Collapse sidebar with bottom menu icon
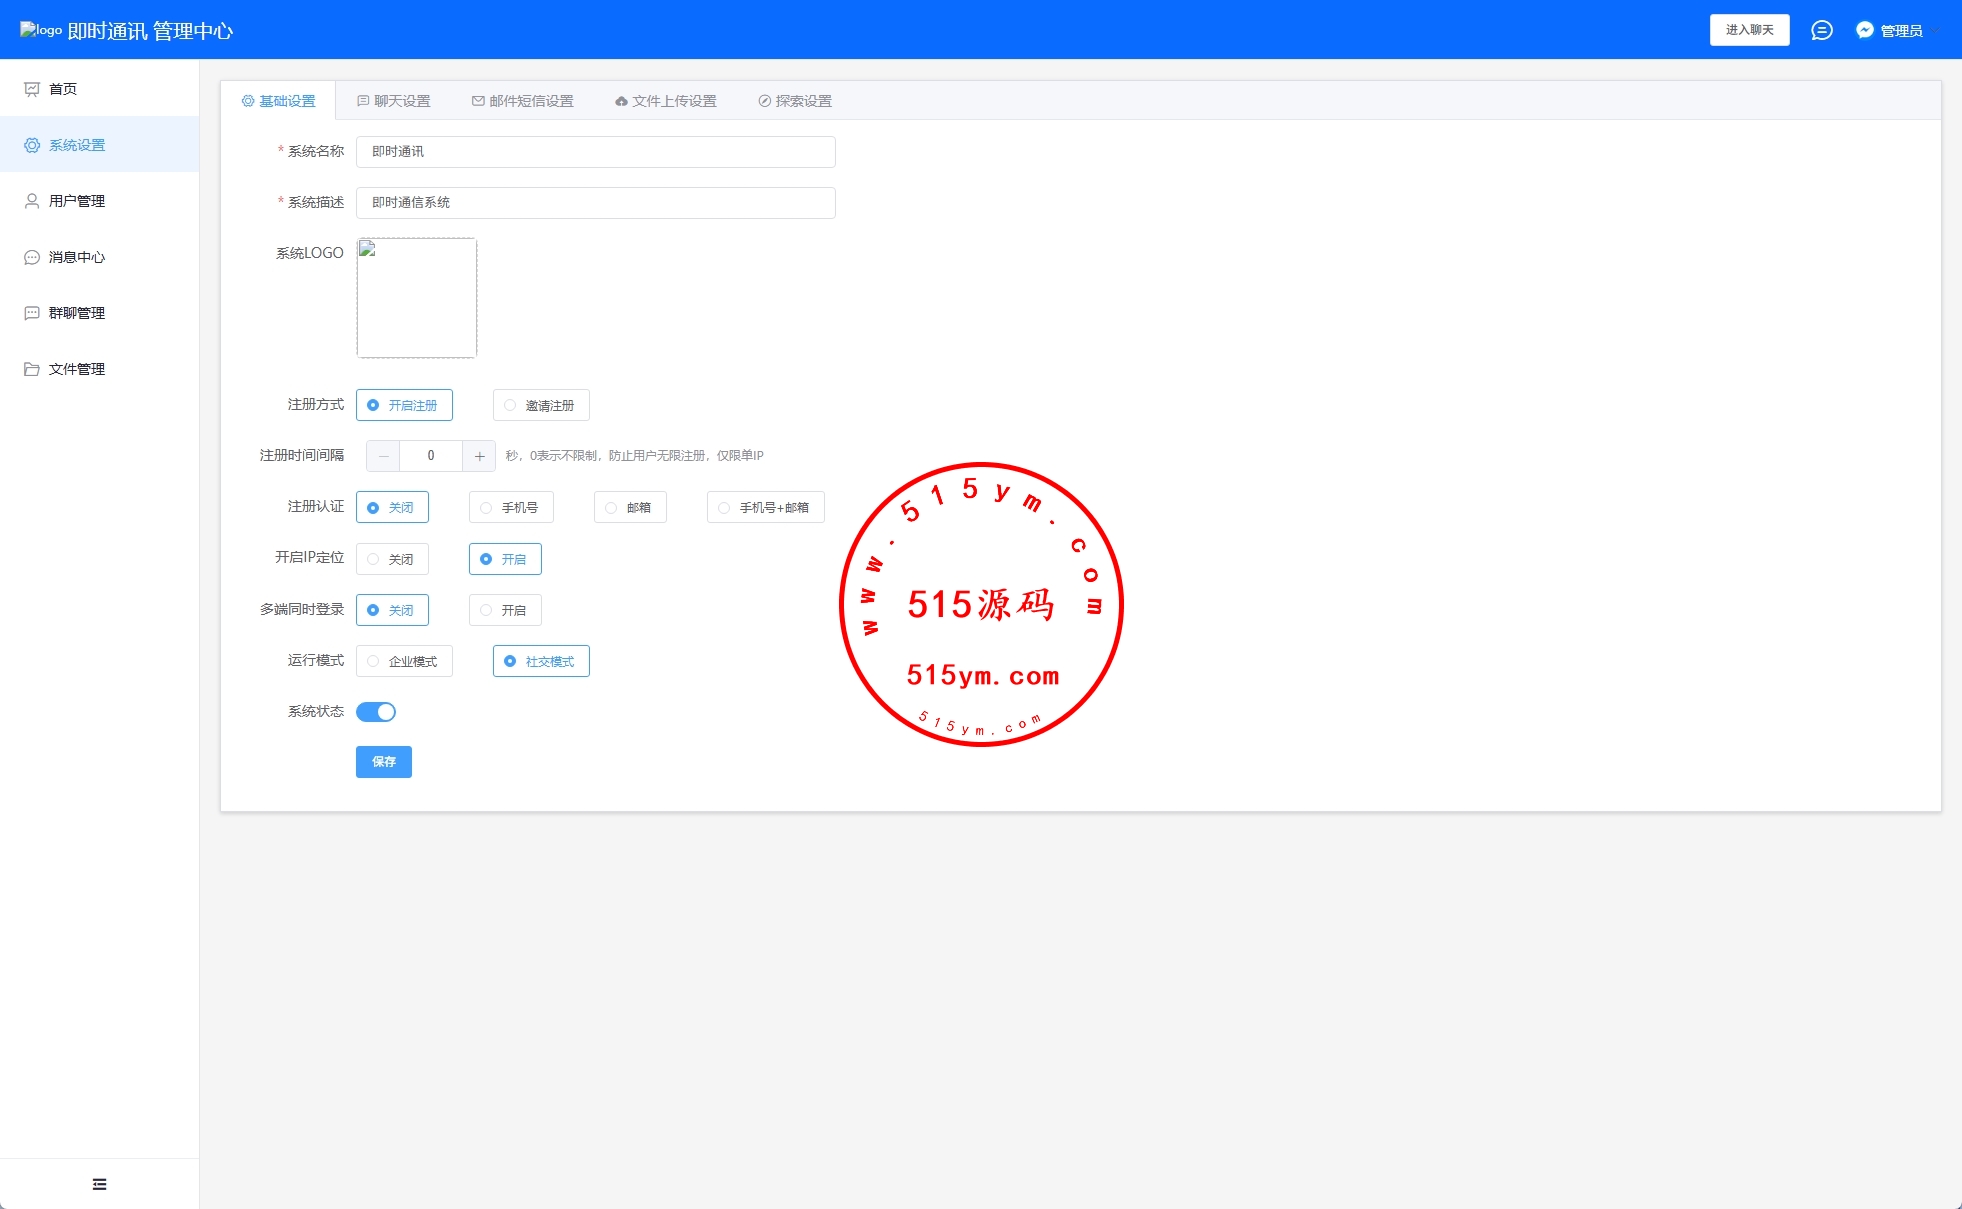 pos(99,1184)
